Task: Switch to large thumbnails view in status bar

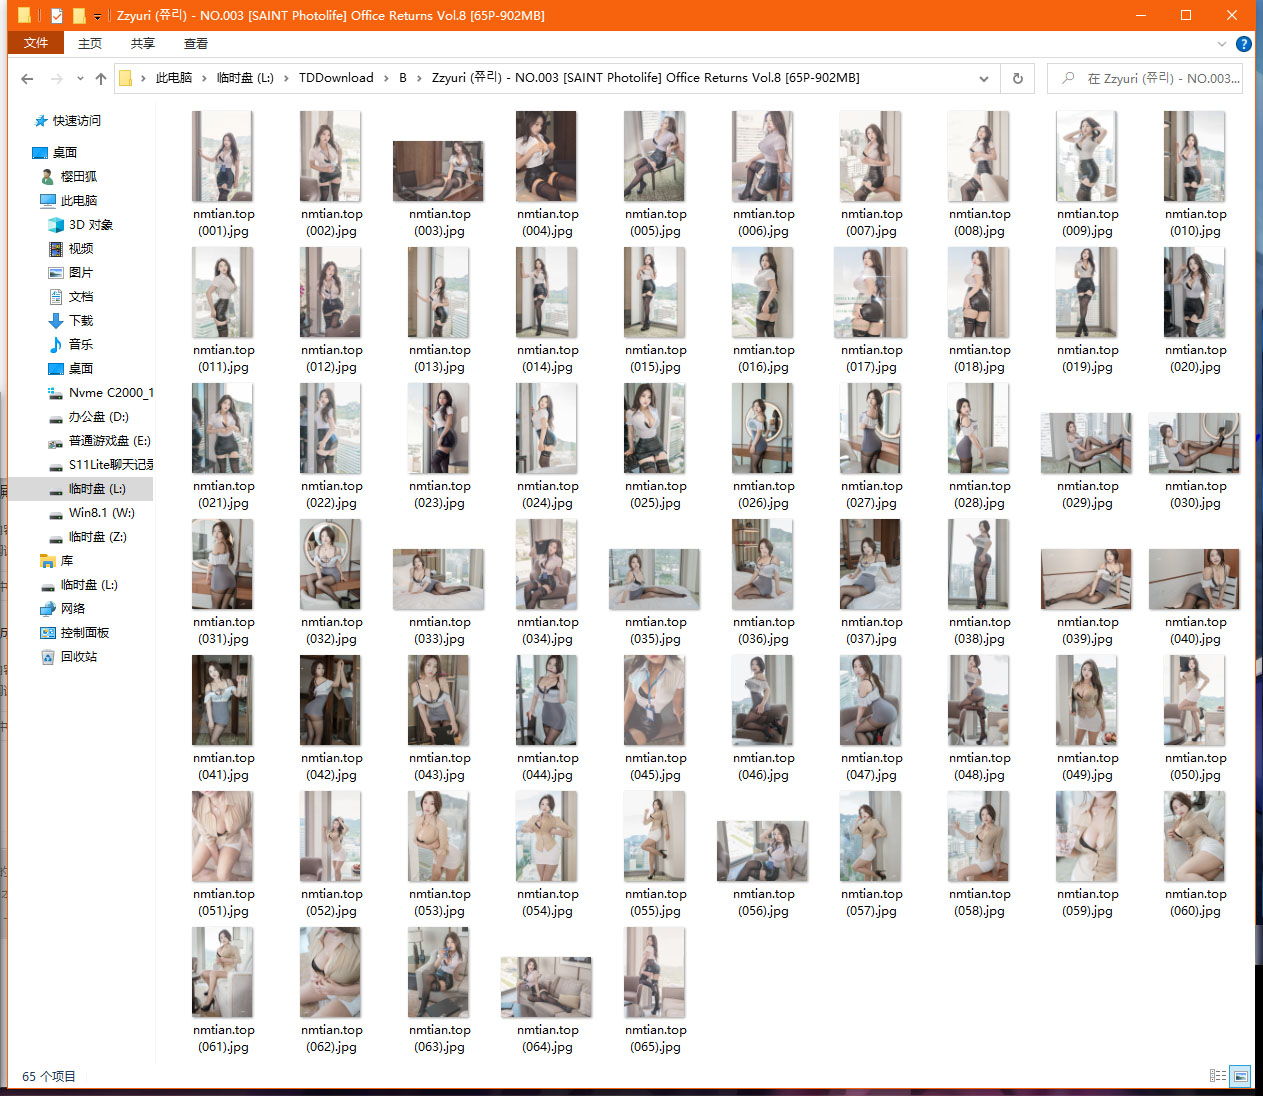Action: point(1240,1076)
